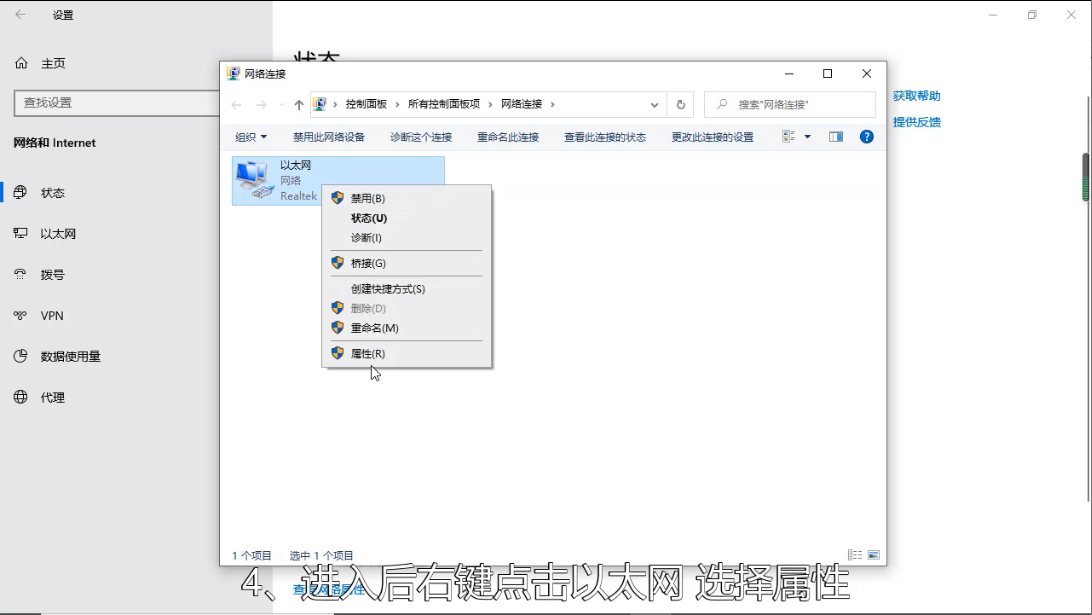
Task: Maximize the 网络连接 window
Action: (827, 73)
